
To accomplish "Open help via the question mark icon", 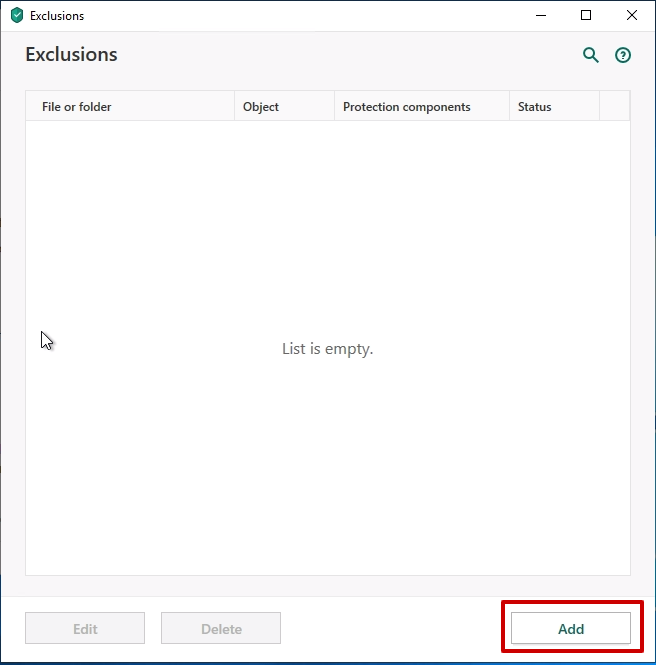I will (x=623, y=55).
